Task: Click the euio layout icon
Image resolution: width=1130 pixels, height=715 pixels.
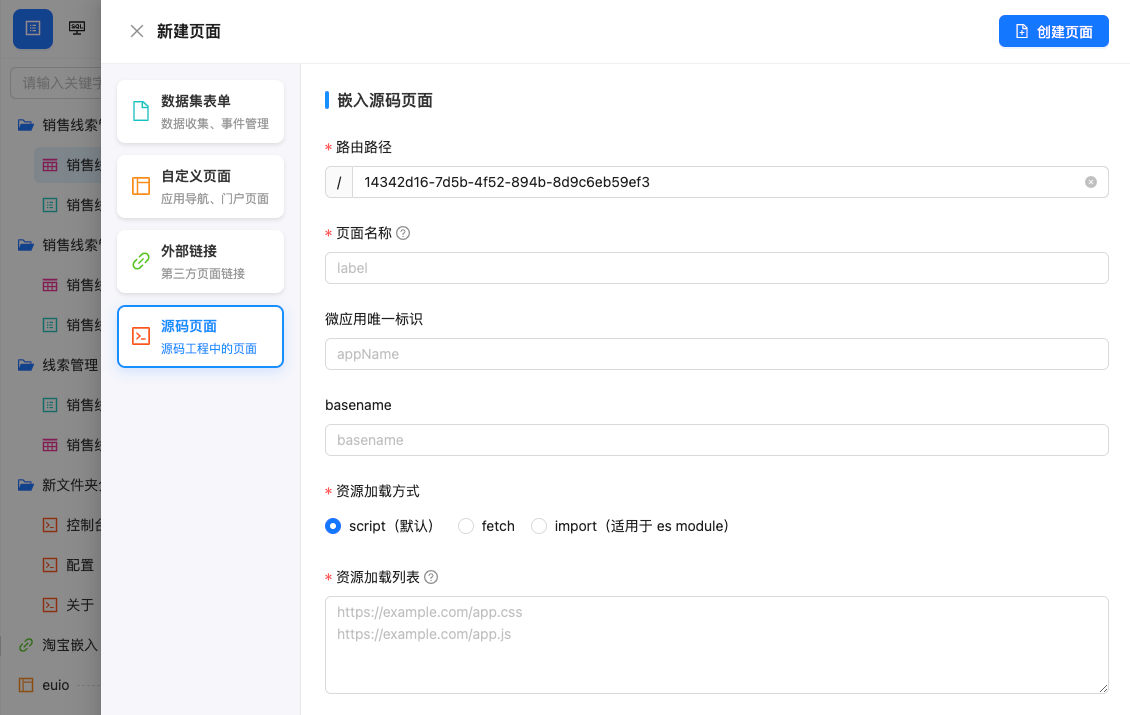Action: 26,685
